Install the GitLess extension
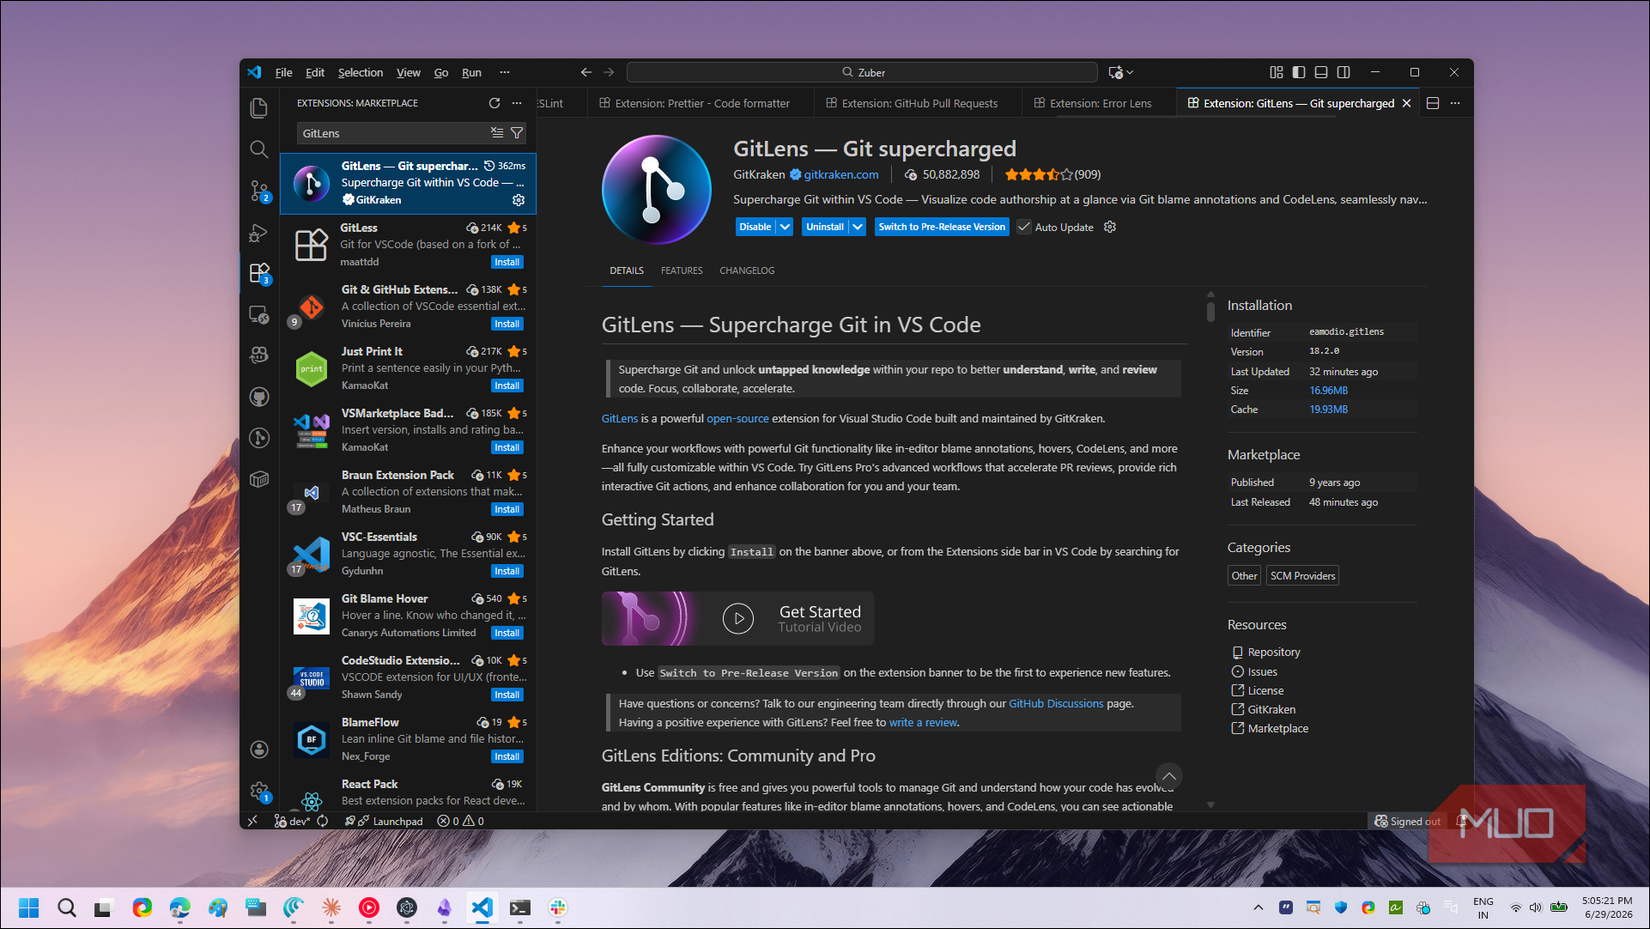The image size is (1650, 929). pos(507,262)
